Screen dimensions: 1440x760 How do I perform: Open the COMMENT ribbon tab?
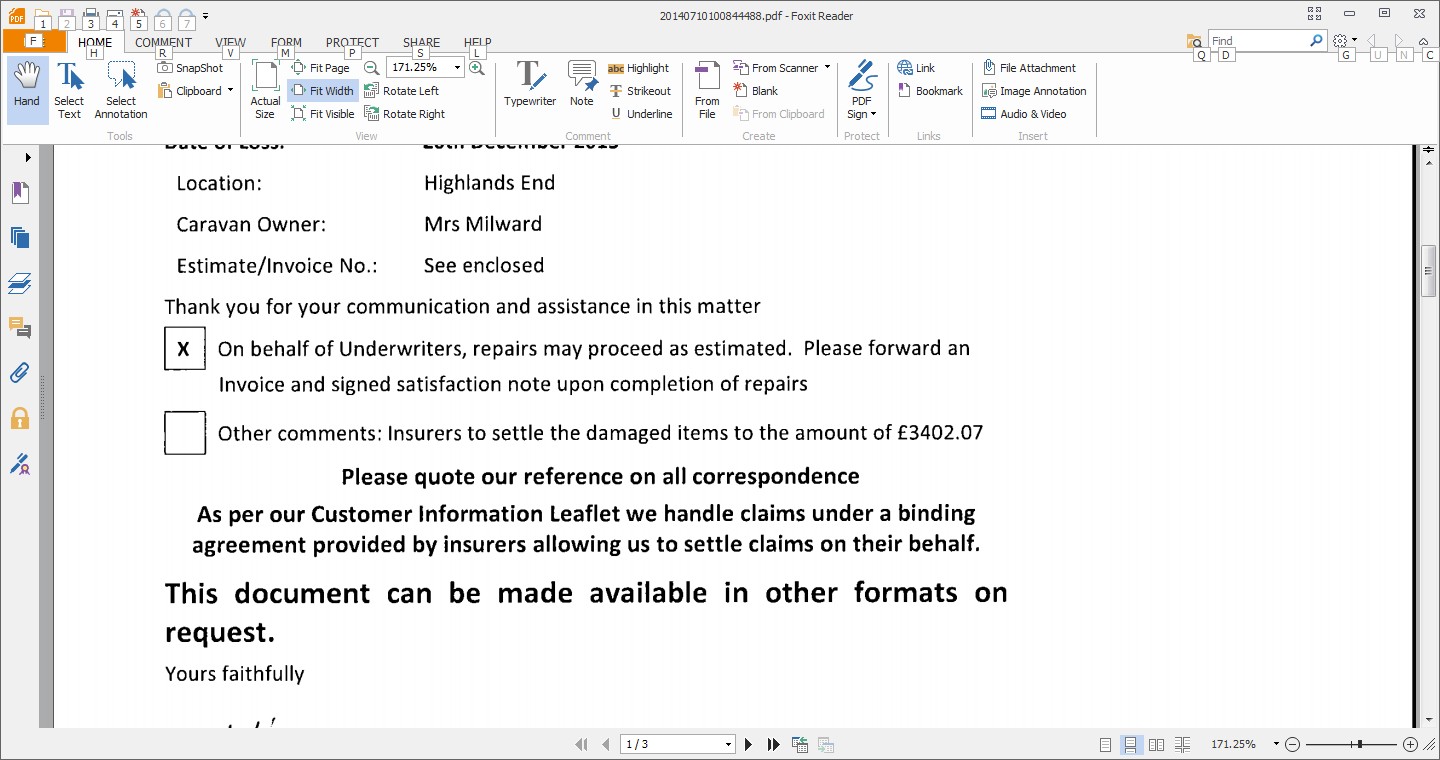[x=163, y=43]
